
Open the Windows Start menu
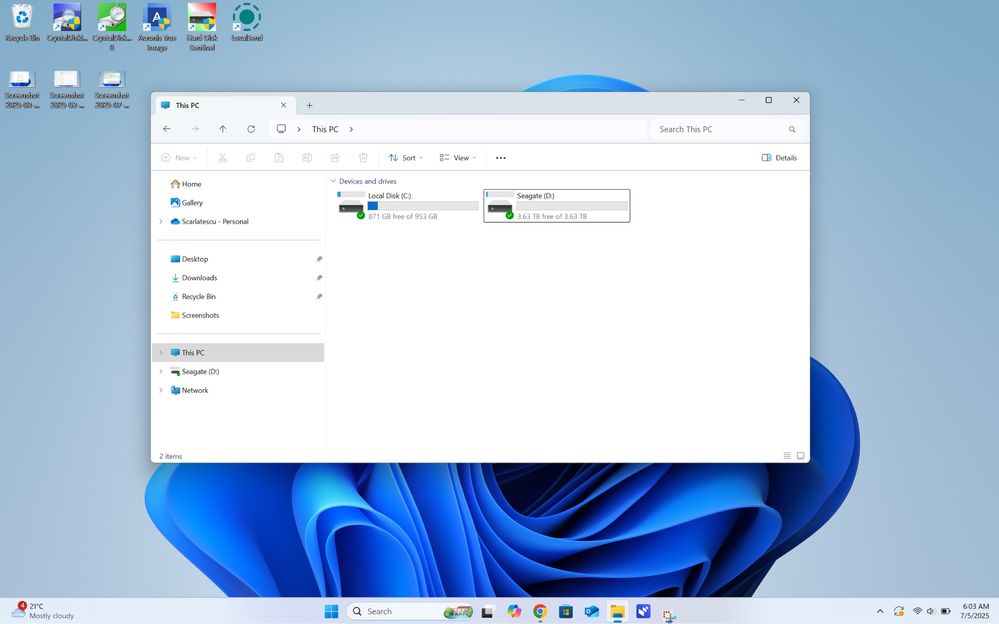click(x=331, y=611)
